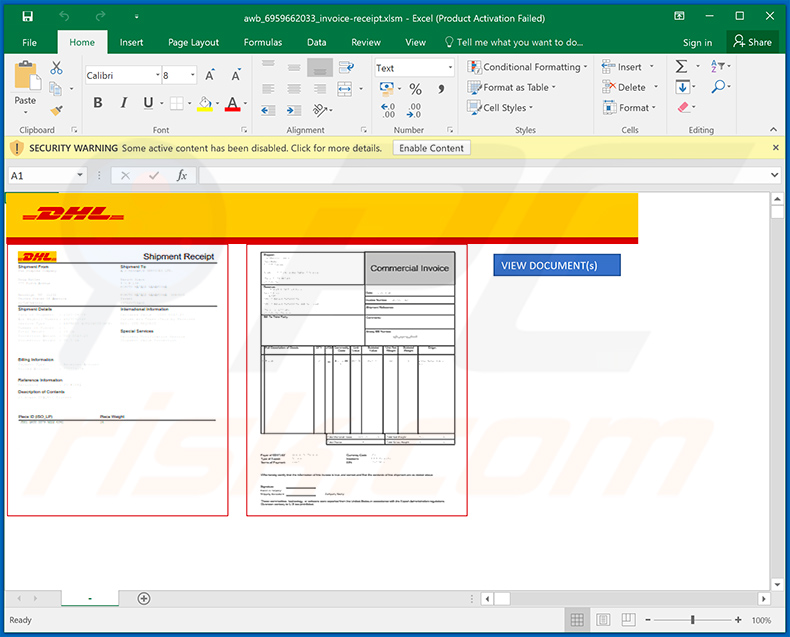Add a new sheet with plus icon
Screen dimensions: 790x637
click(144, 598)
